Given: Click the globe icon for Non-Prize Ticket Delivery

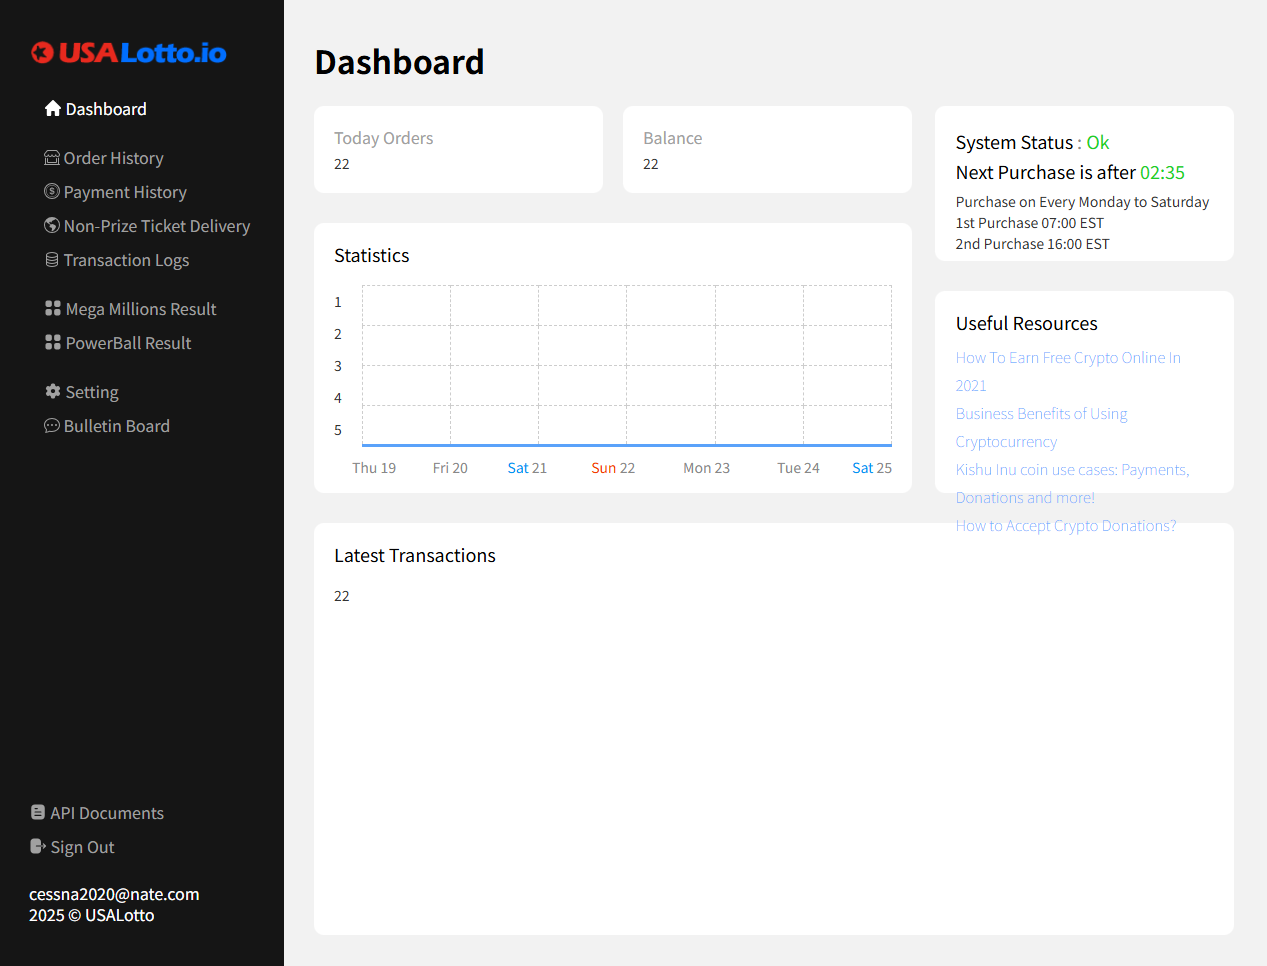Looking at the screenshot, I should (x=52, y=226).
